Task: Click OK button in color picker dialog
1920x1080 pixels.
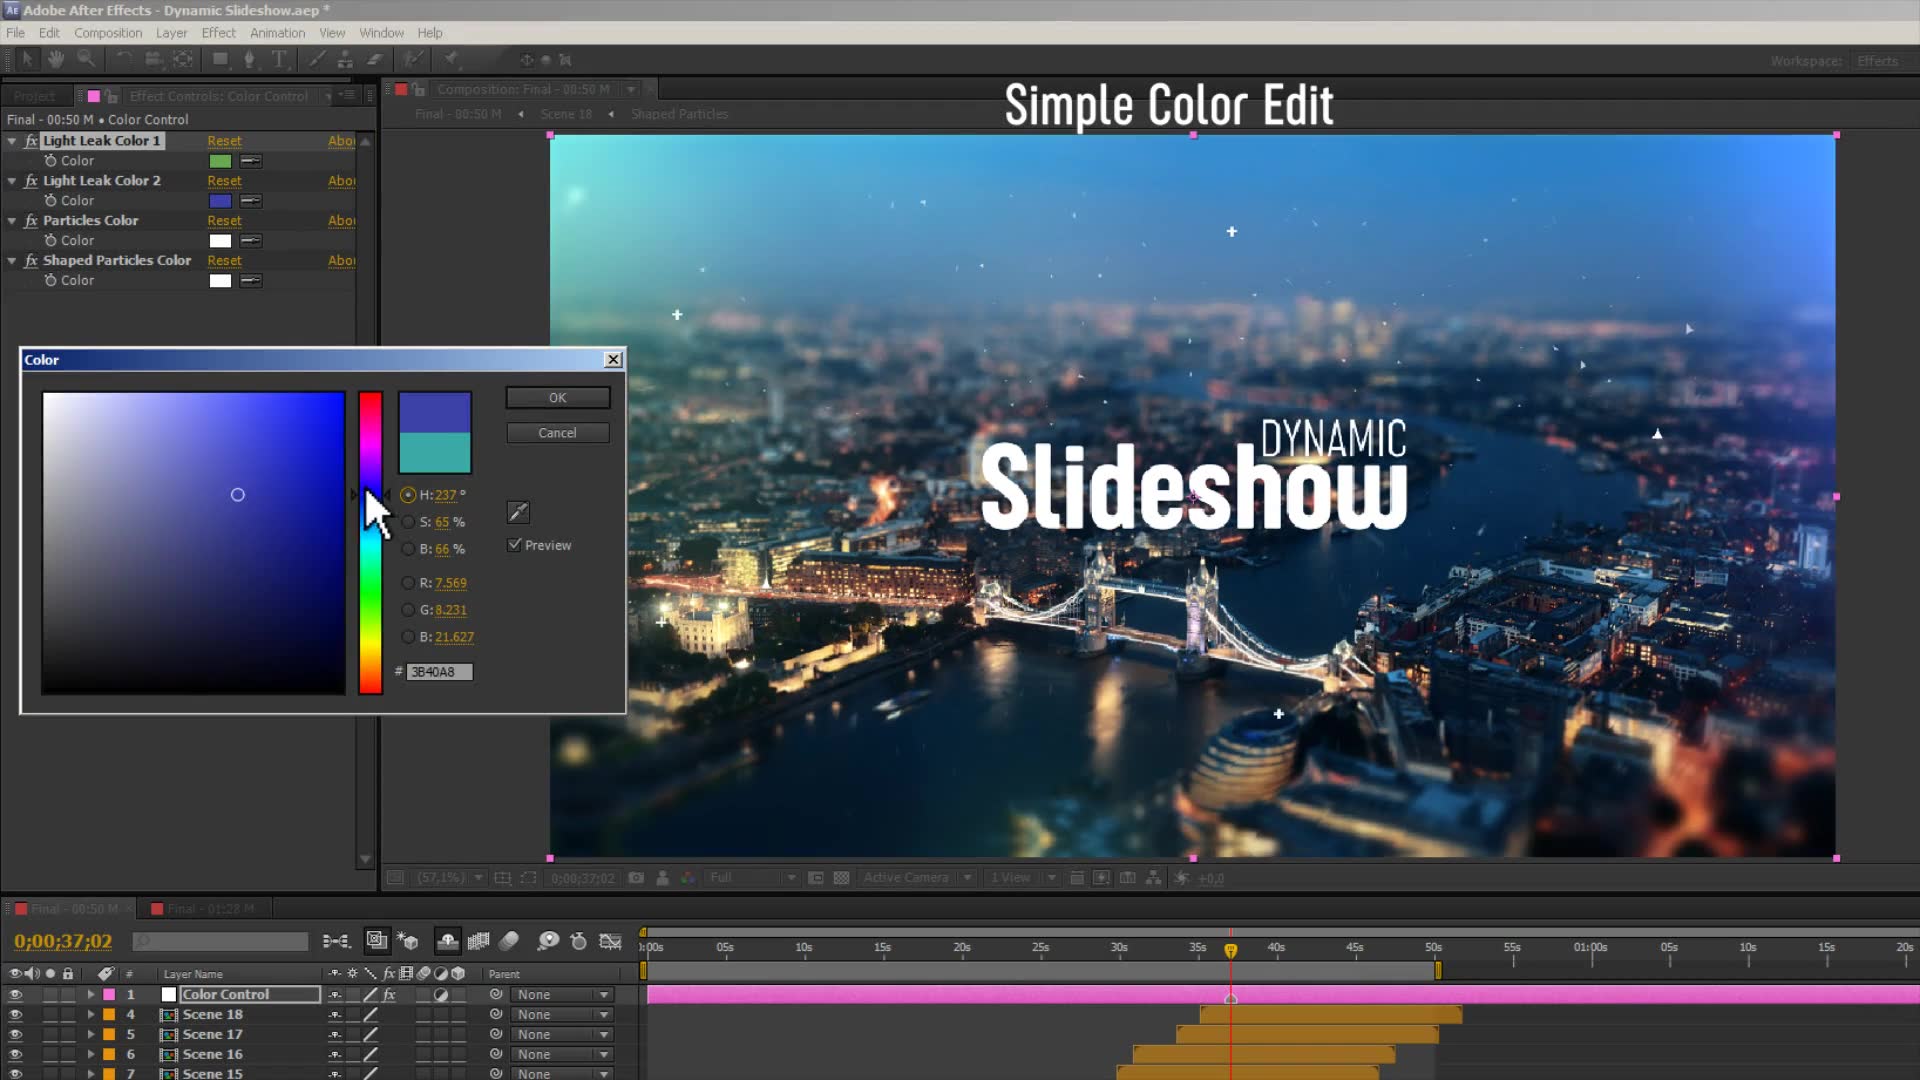Action: coord(556,397)
